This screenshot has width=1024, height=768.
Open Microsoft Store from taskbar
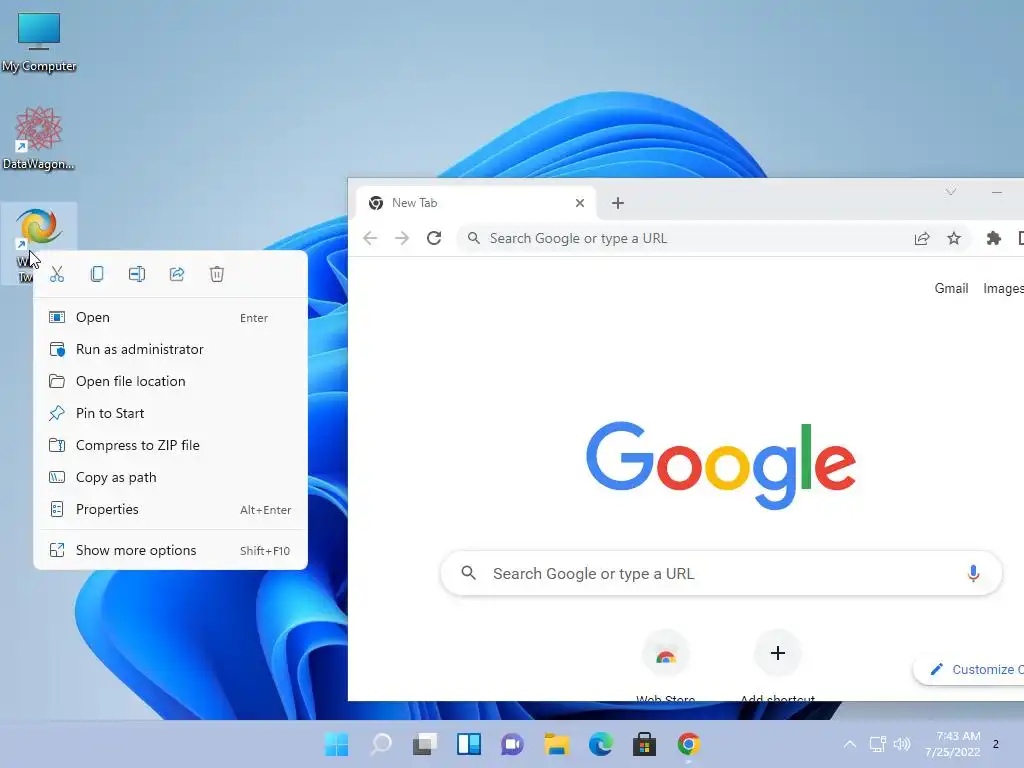(x=645, y=744)
